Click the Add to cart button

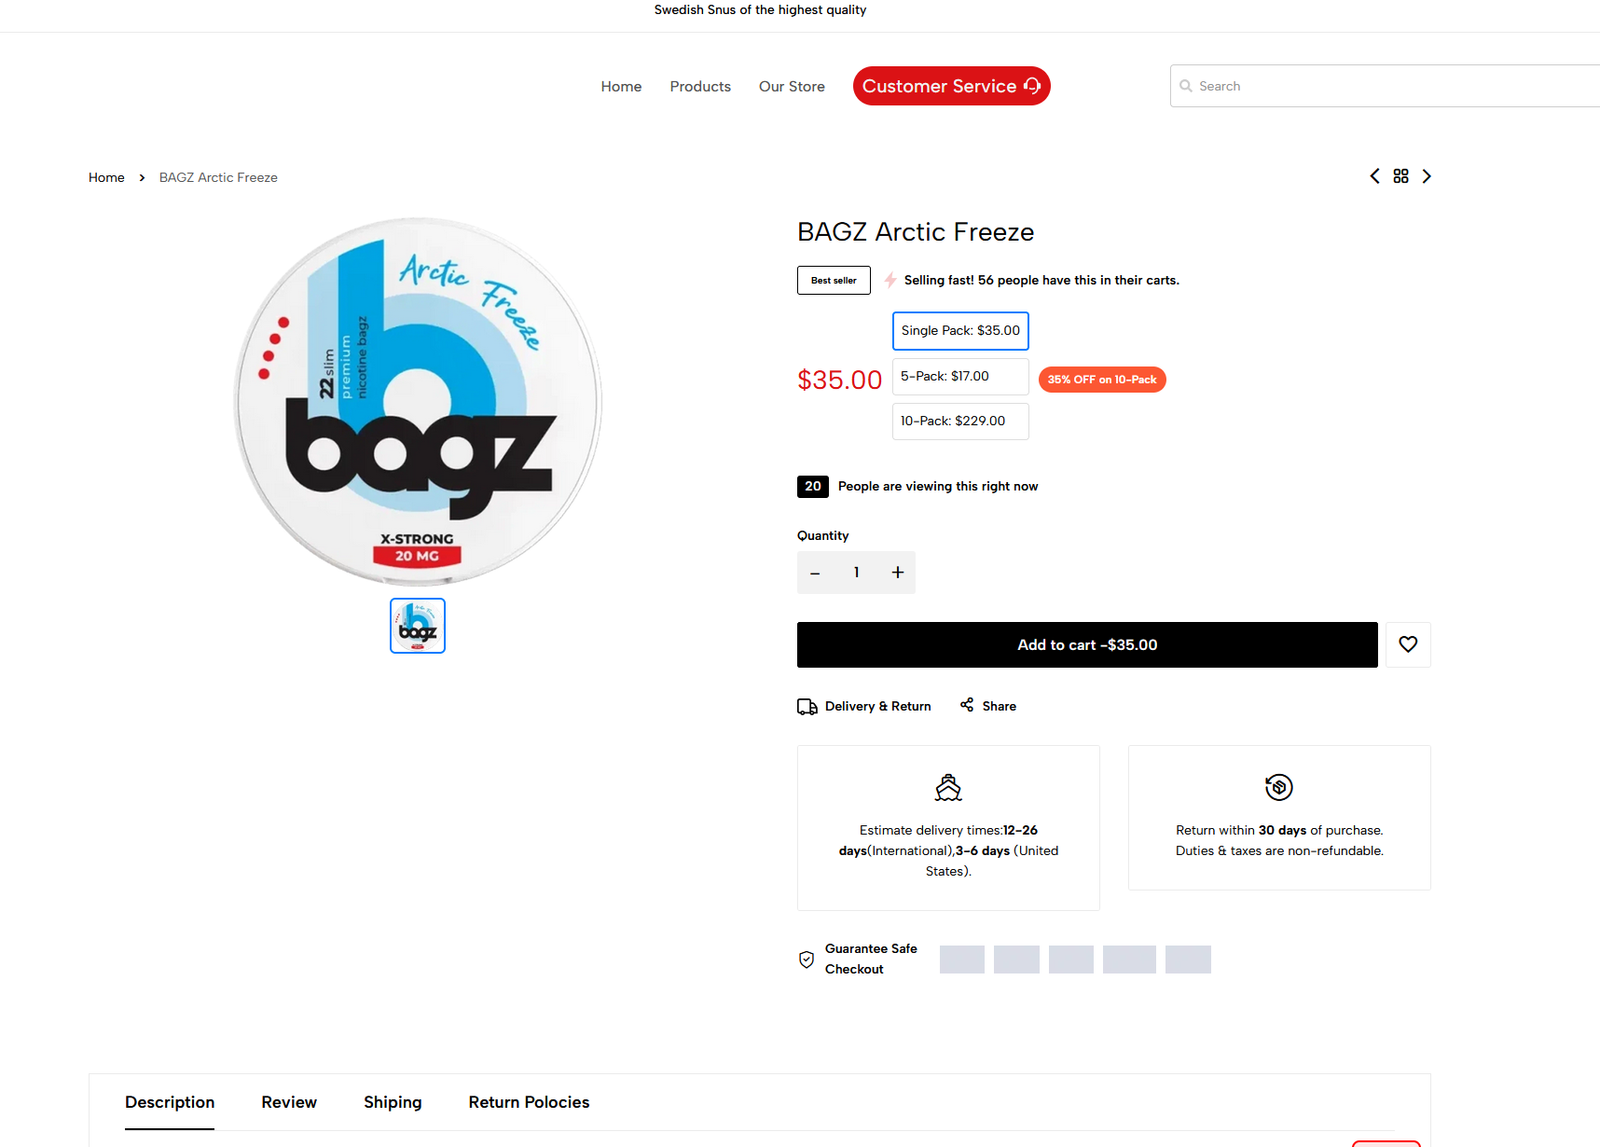[x=1086, y=644]
